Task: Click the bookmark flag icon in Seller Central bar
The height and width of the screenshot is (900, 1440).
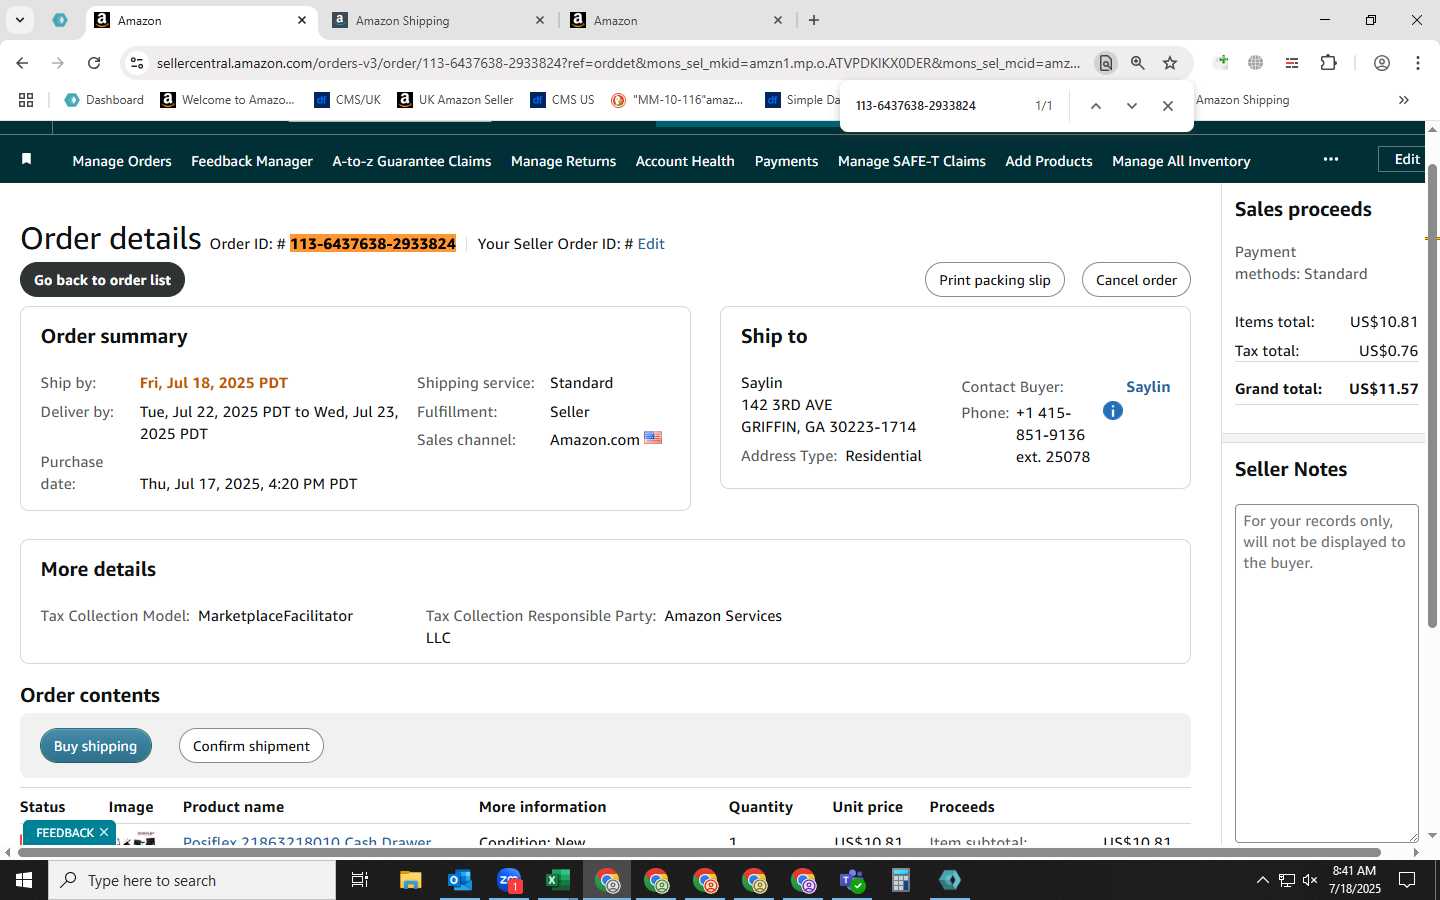Action: [x=27, y=160]
